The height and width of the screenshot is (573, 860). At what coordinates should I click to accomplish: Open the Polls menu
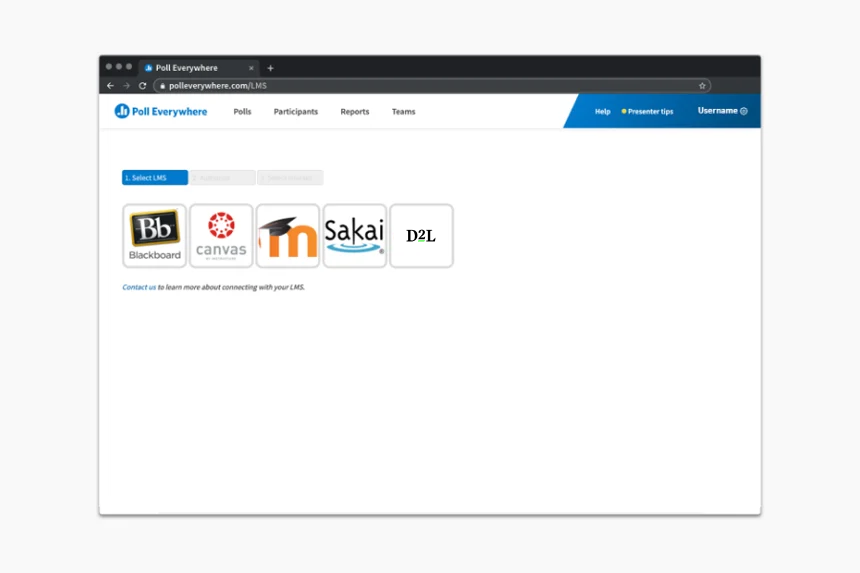coord(242,111)
